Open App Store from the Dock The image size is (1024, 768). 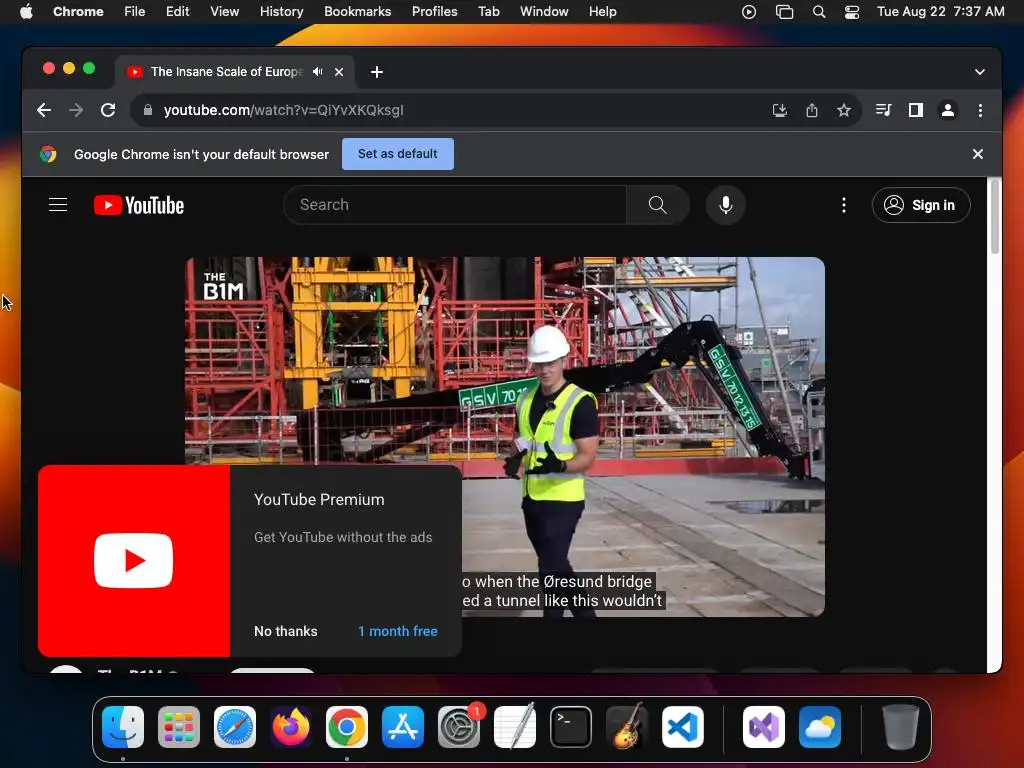tap(403, 727)
